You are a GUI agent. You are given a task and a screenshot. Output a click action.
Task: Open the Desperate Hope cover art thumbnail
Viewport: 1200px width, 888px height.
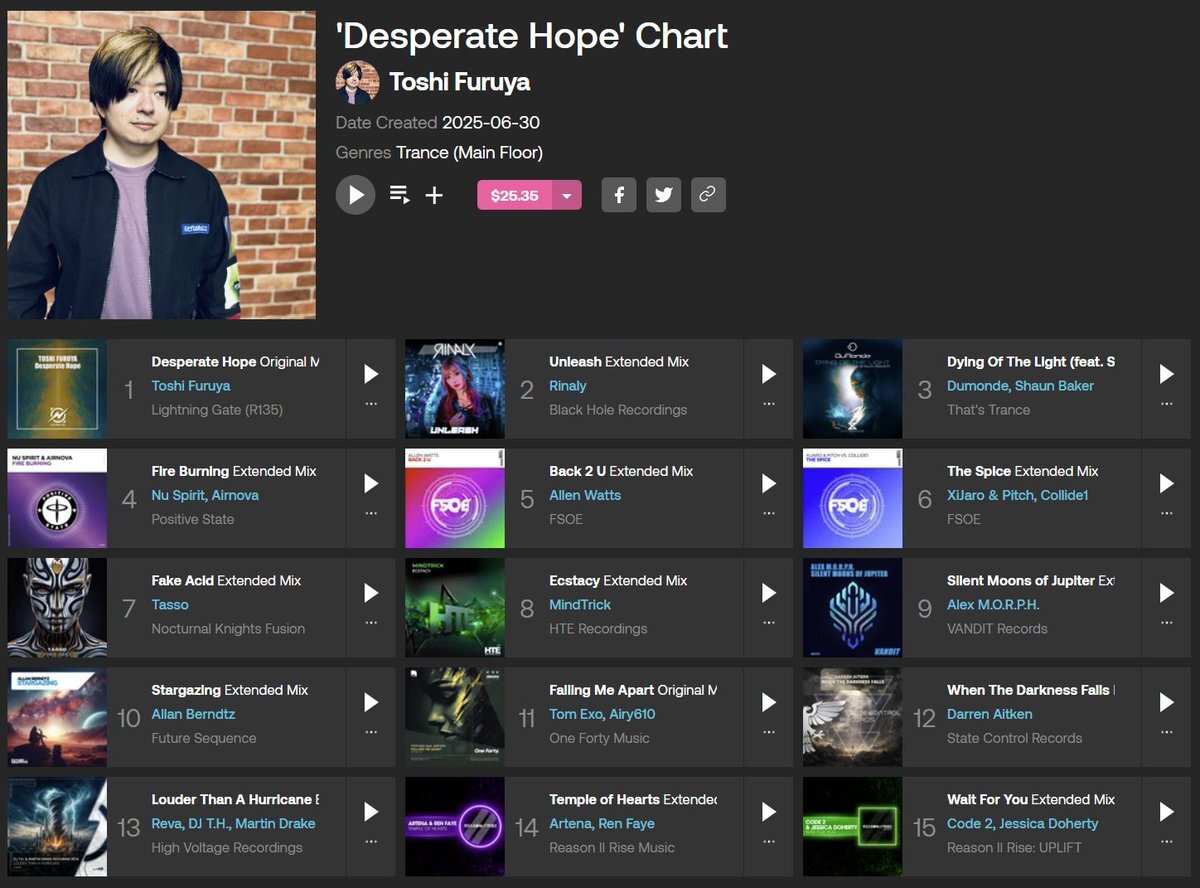tap(57, 389)
